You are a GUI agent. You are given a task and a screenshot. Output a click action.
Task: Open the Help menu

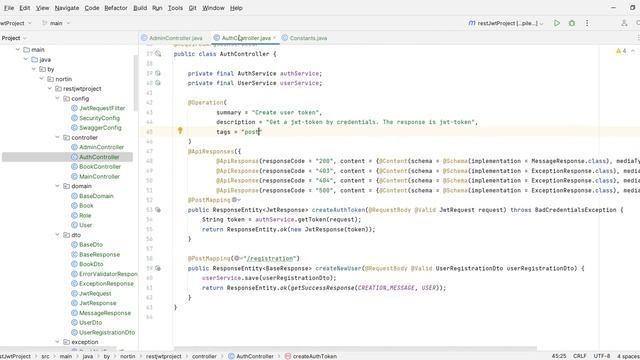236,8
